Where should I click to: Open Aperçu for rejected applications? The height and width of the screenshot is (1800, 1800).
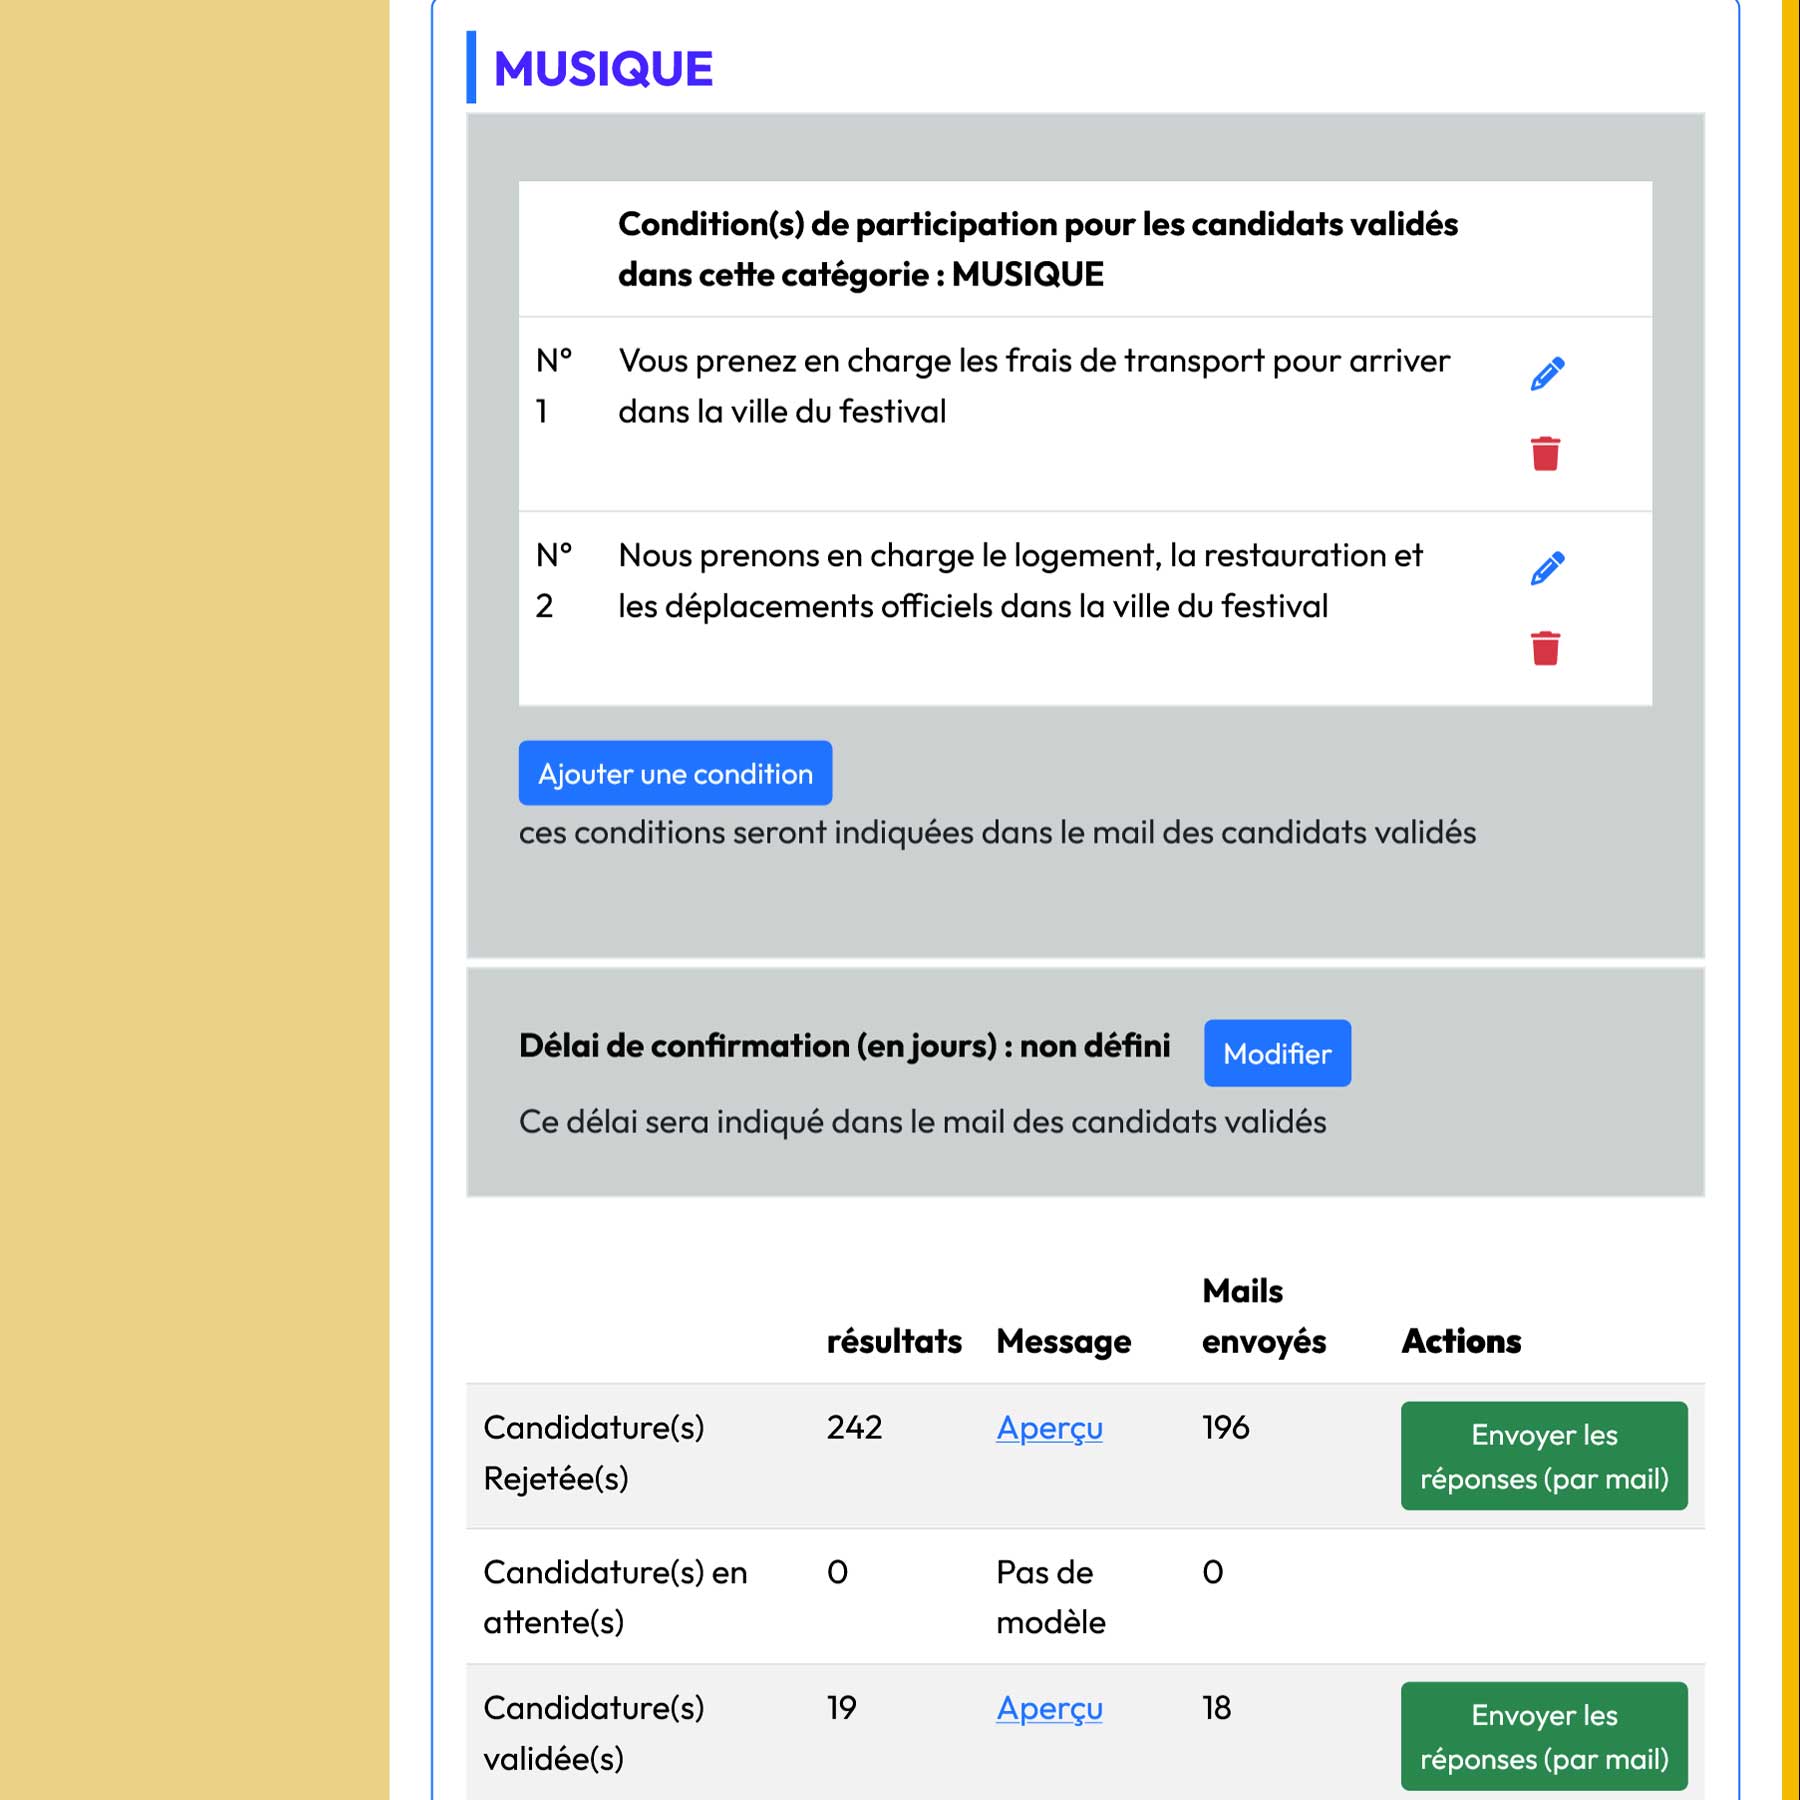pyautogui.click(x=1049, y=1428)
